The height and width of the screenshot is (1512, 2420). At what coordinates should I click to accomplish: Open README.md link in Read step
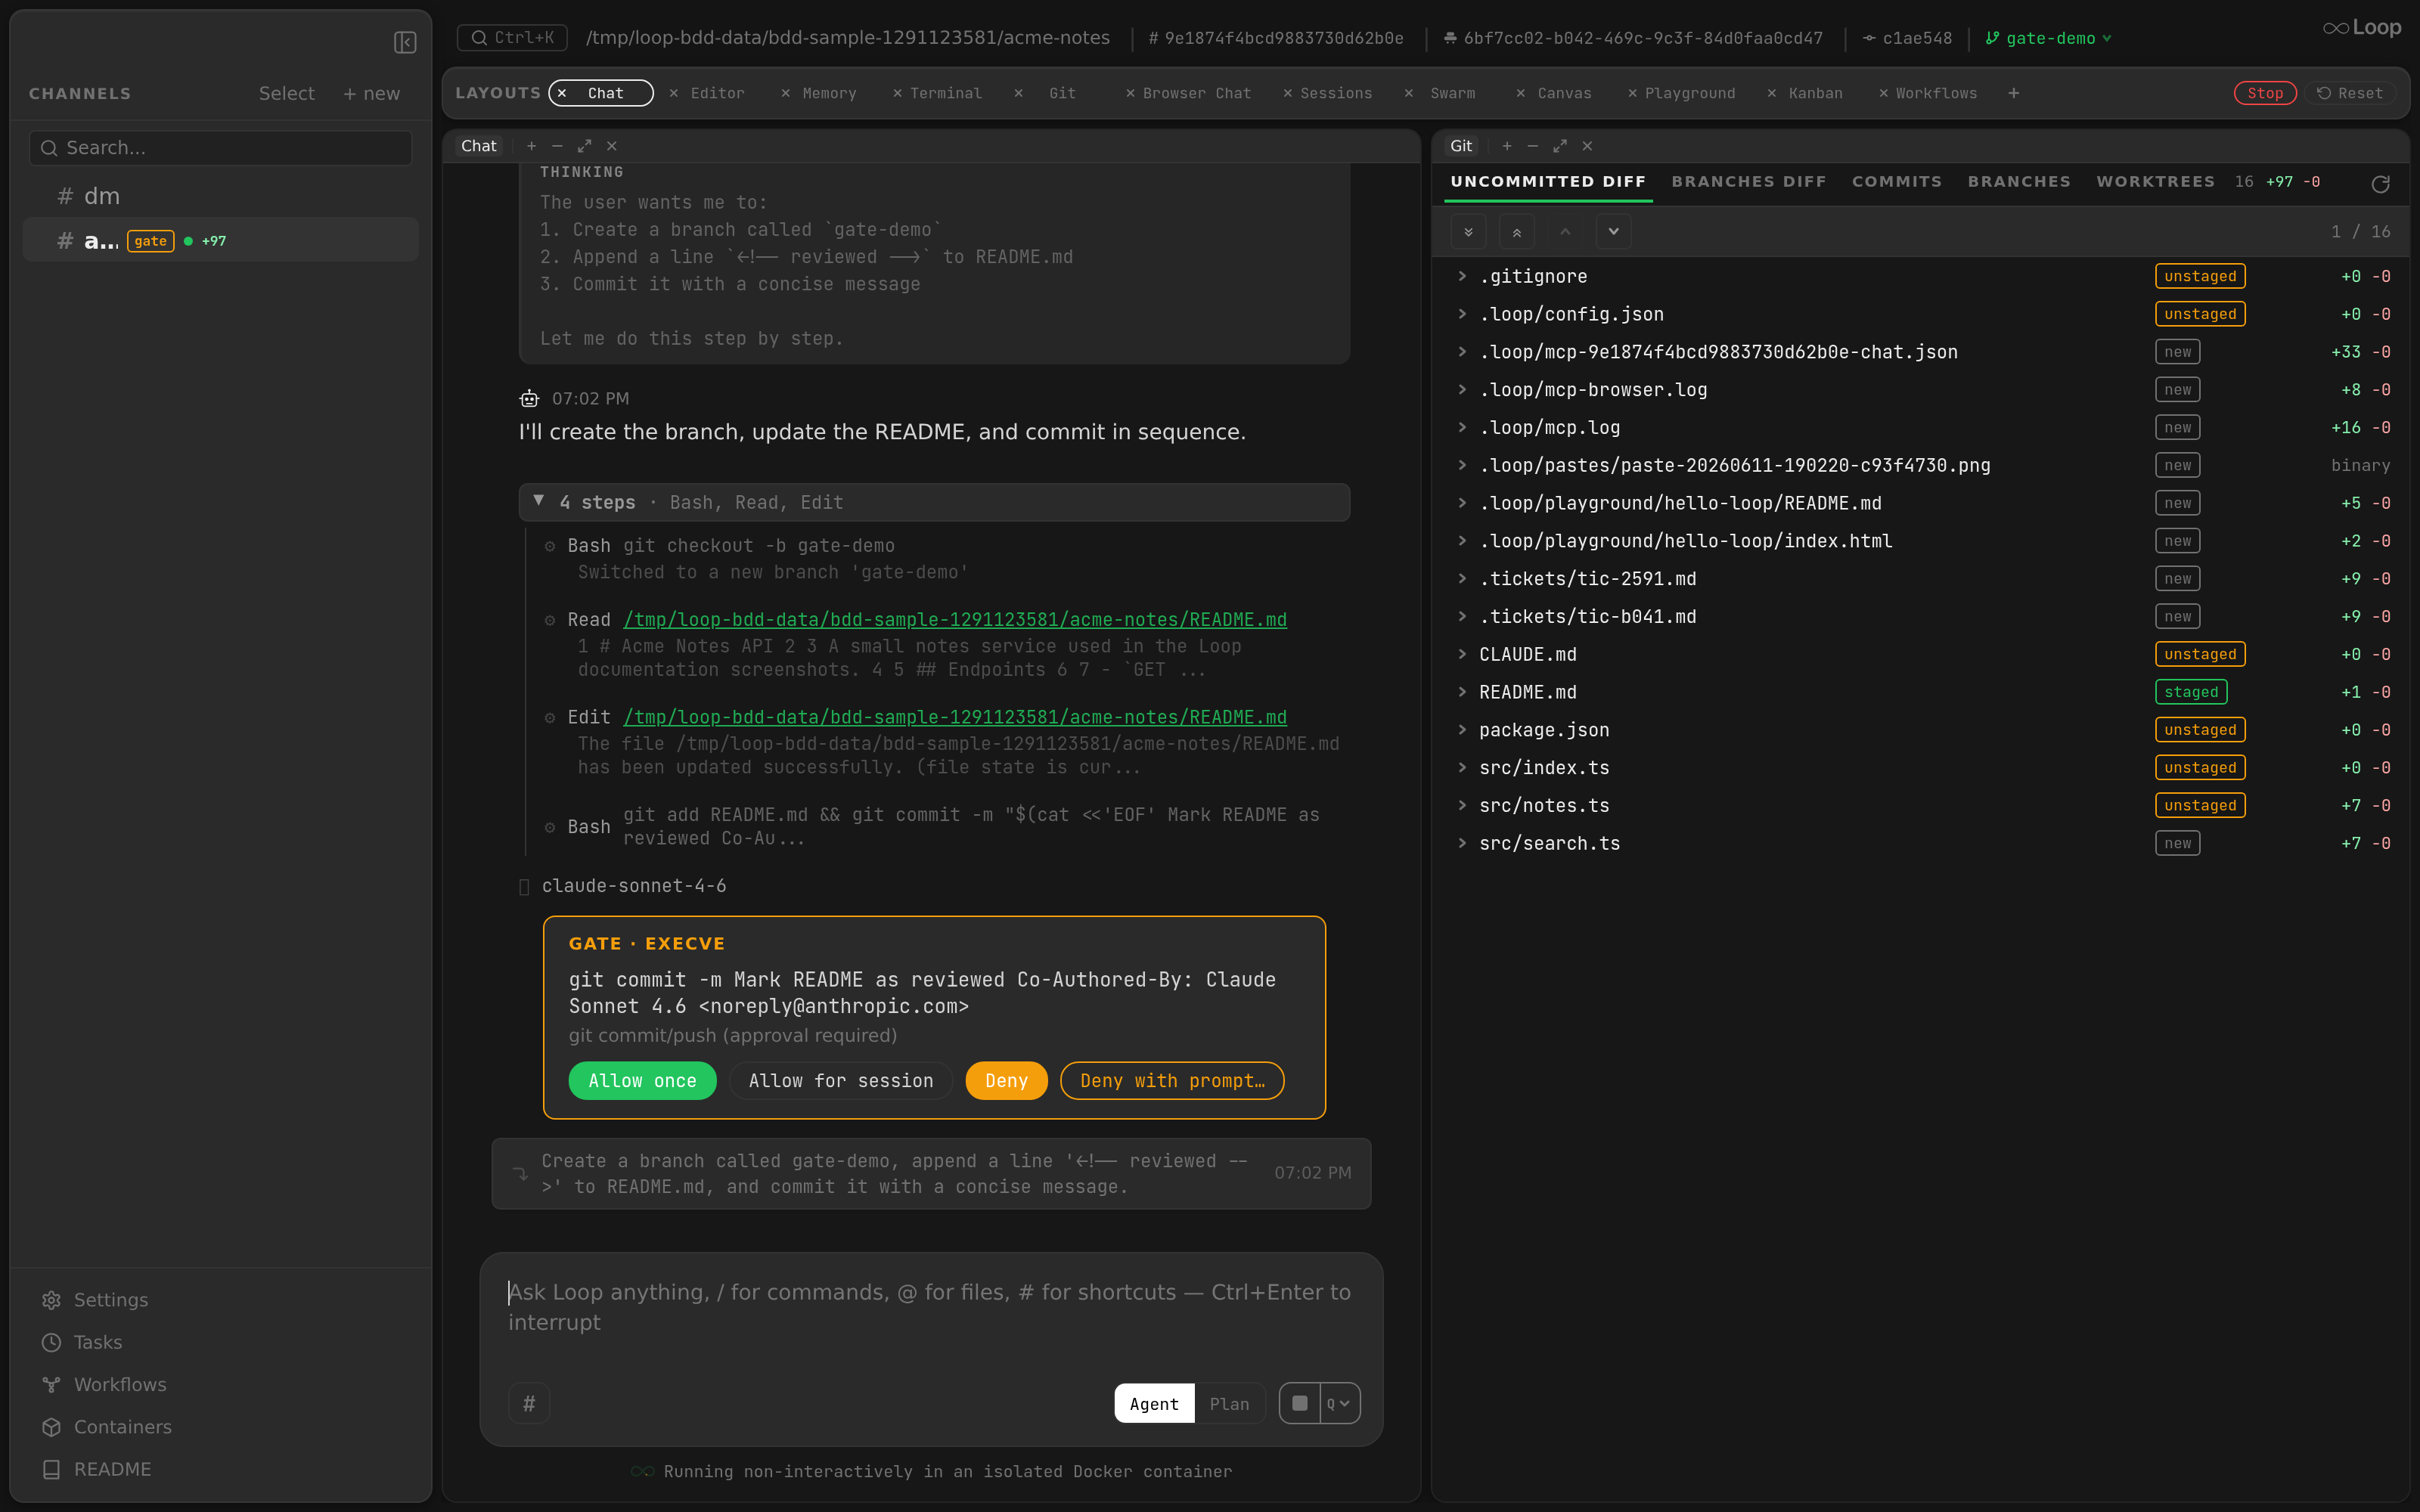(x=954, y=619)
